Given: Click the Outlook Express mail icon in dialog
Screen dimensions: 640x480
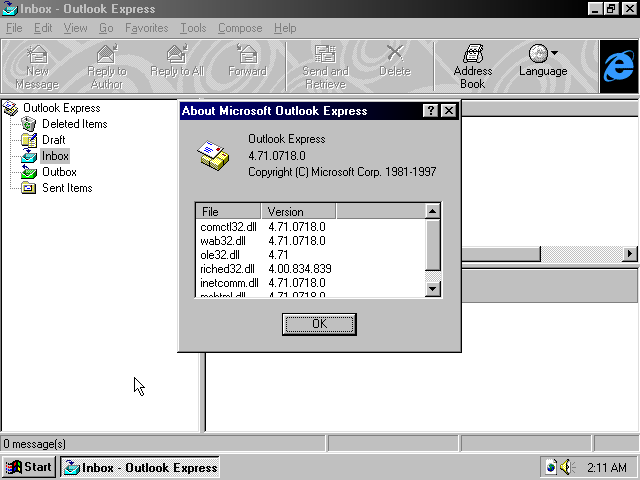Looking at the screenshot, I should [213, 156].
